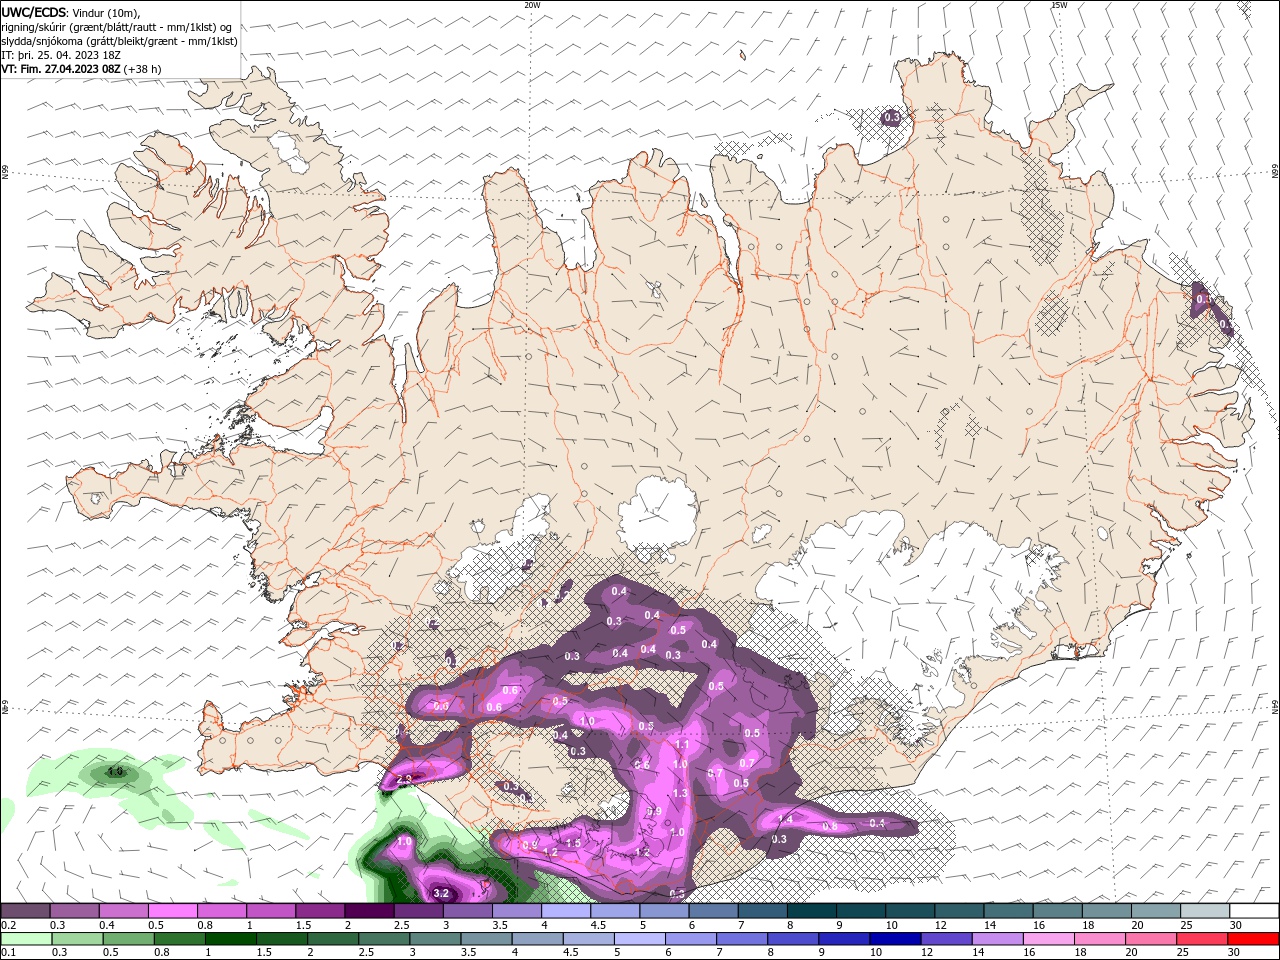The width and height of the screenshot is (1280, 960).
Task: Click the 1.5–2 magenta-purple upper legend swatch
Action: pyautogui.click(x=320, y=911)
